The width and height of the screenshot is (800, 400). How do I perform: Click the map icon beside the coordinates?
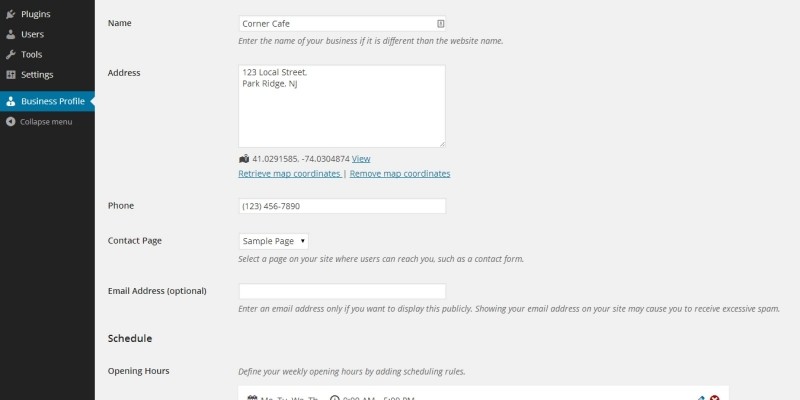coord(244,158)
